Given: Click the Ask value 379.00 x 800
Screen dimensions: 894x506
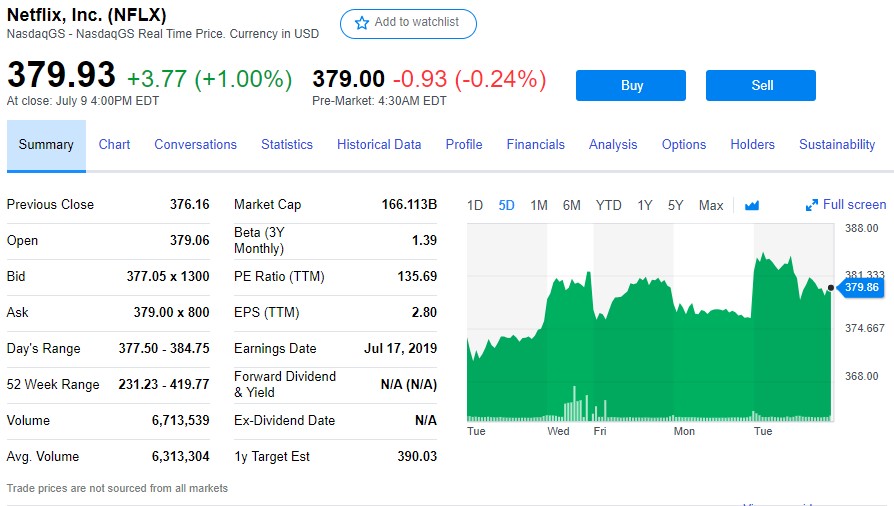Looking at the screenshot, I should (x=172, y=312).
